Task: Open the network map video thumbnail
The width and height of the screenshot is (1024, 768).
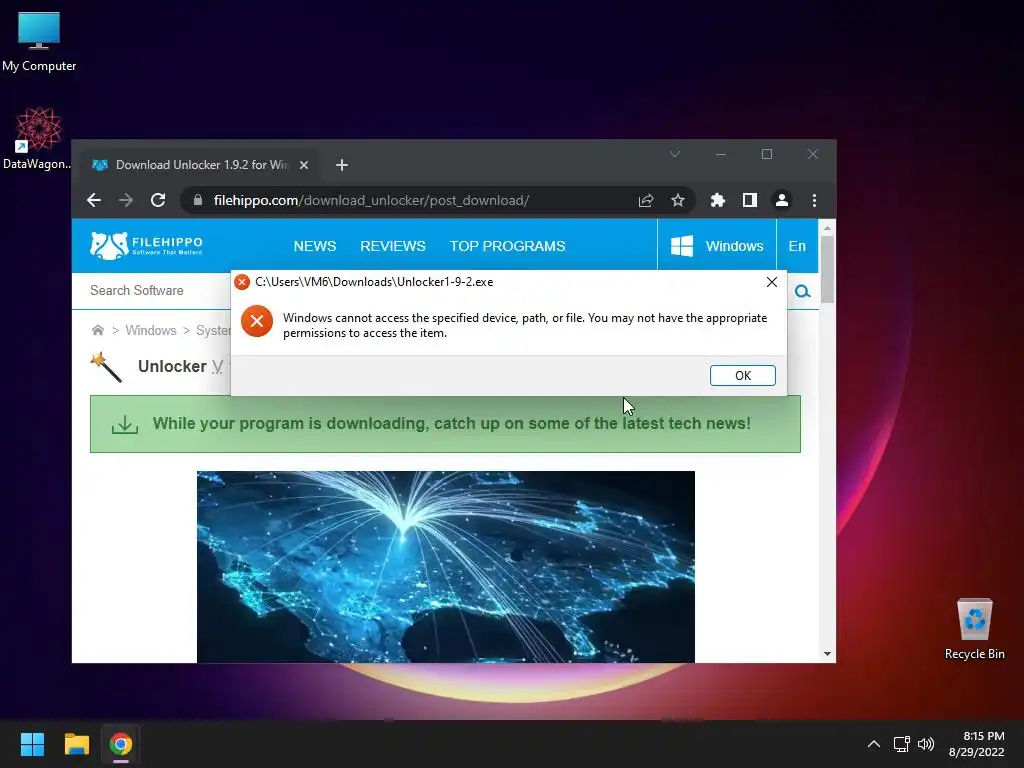Action: 445,567
